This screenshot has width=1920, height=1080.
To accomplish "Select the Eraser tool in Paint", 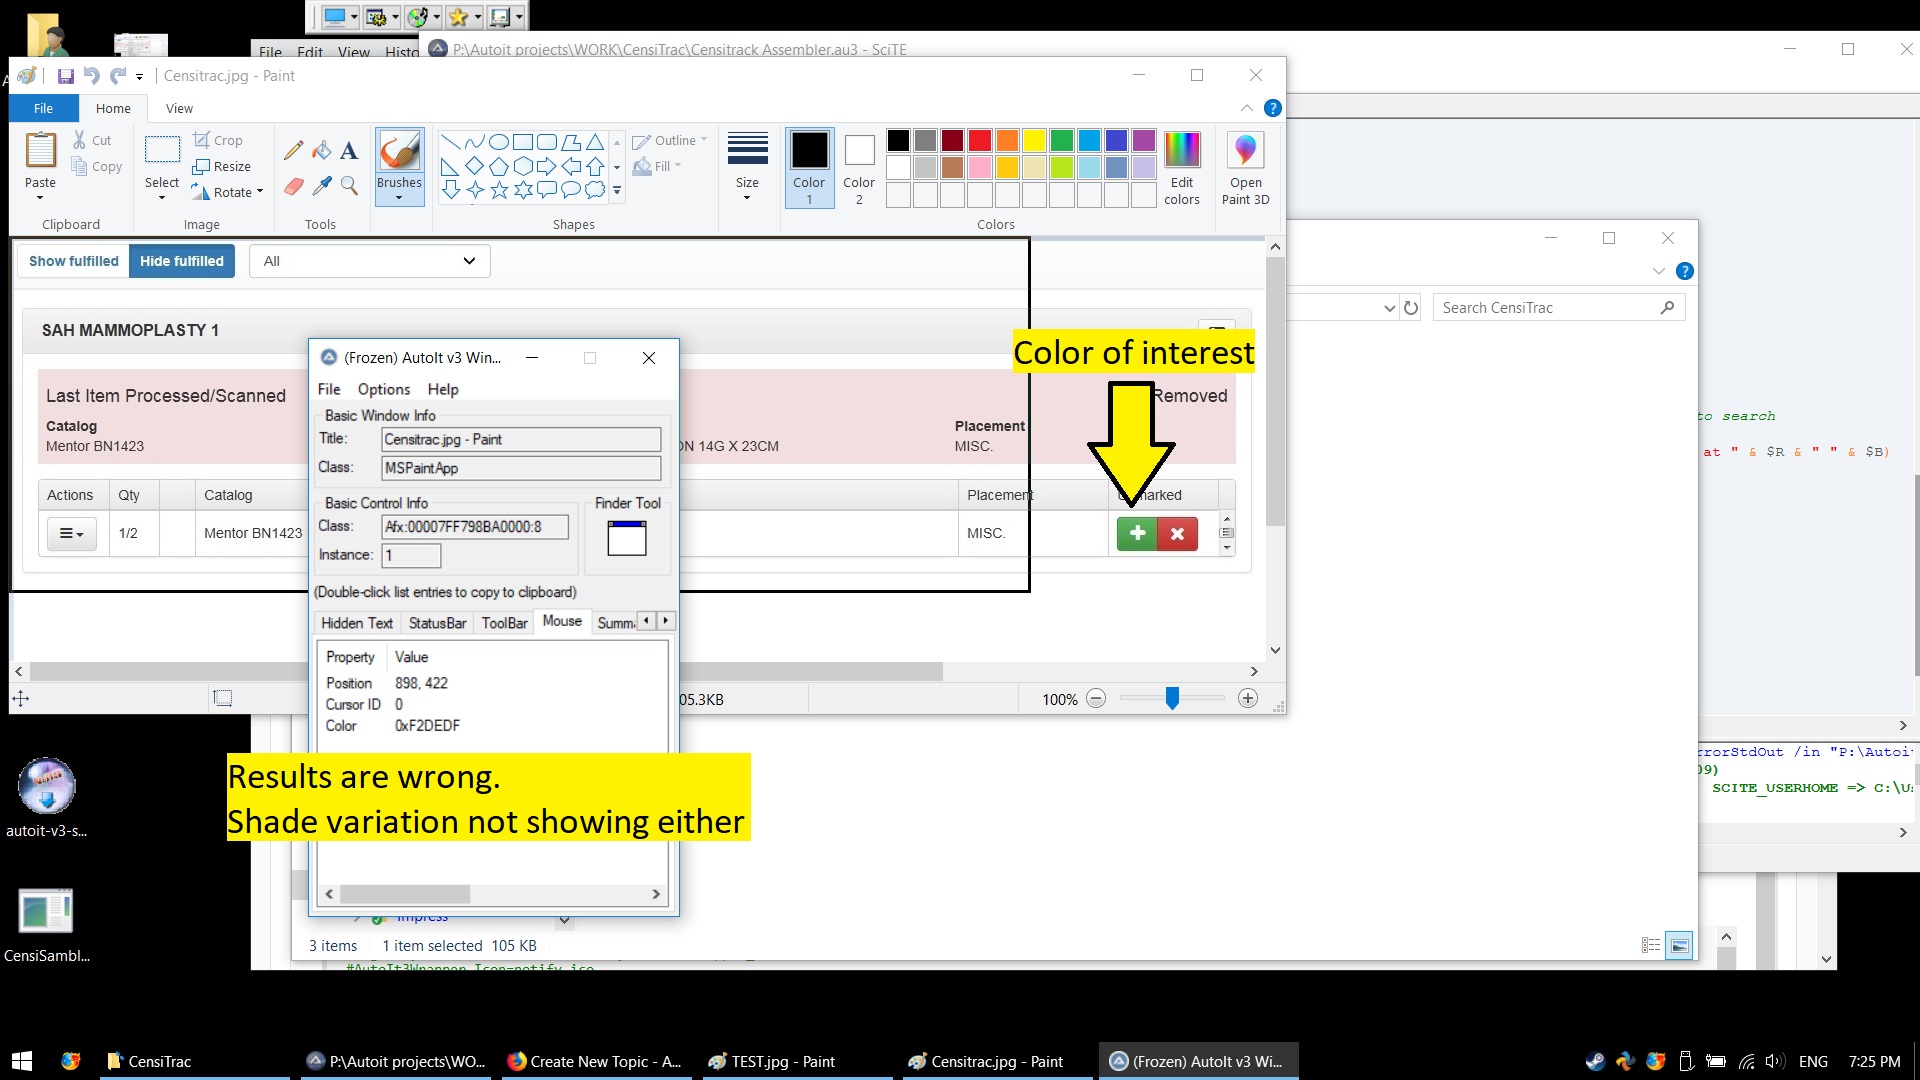I will click(x=293, y=185).
